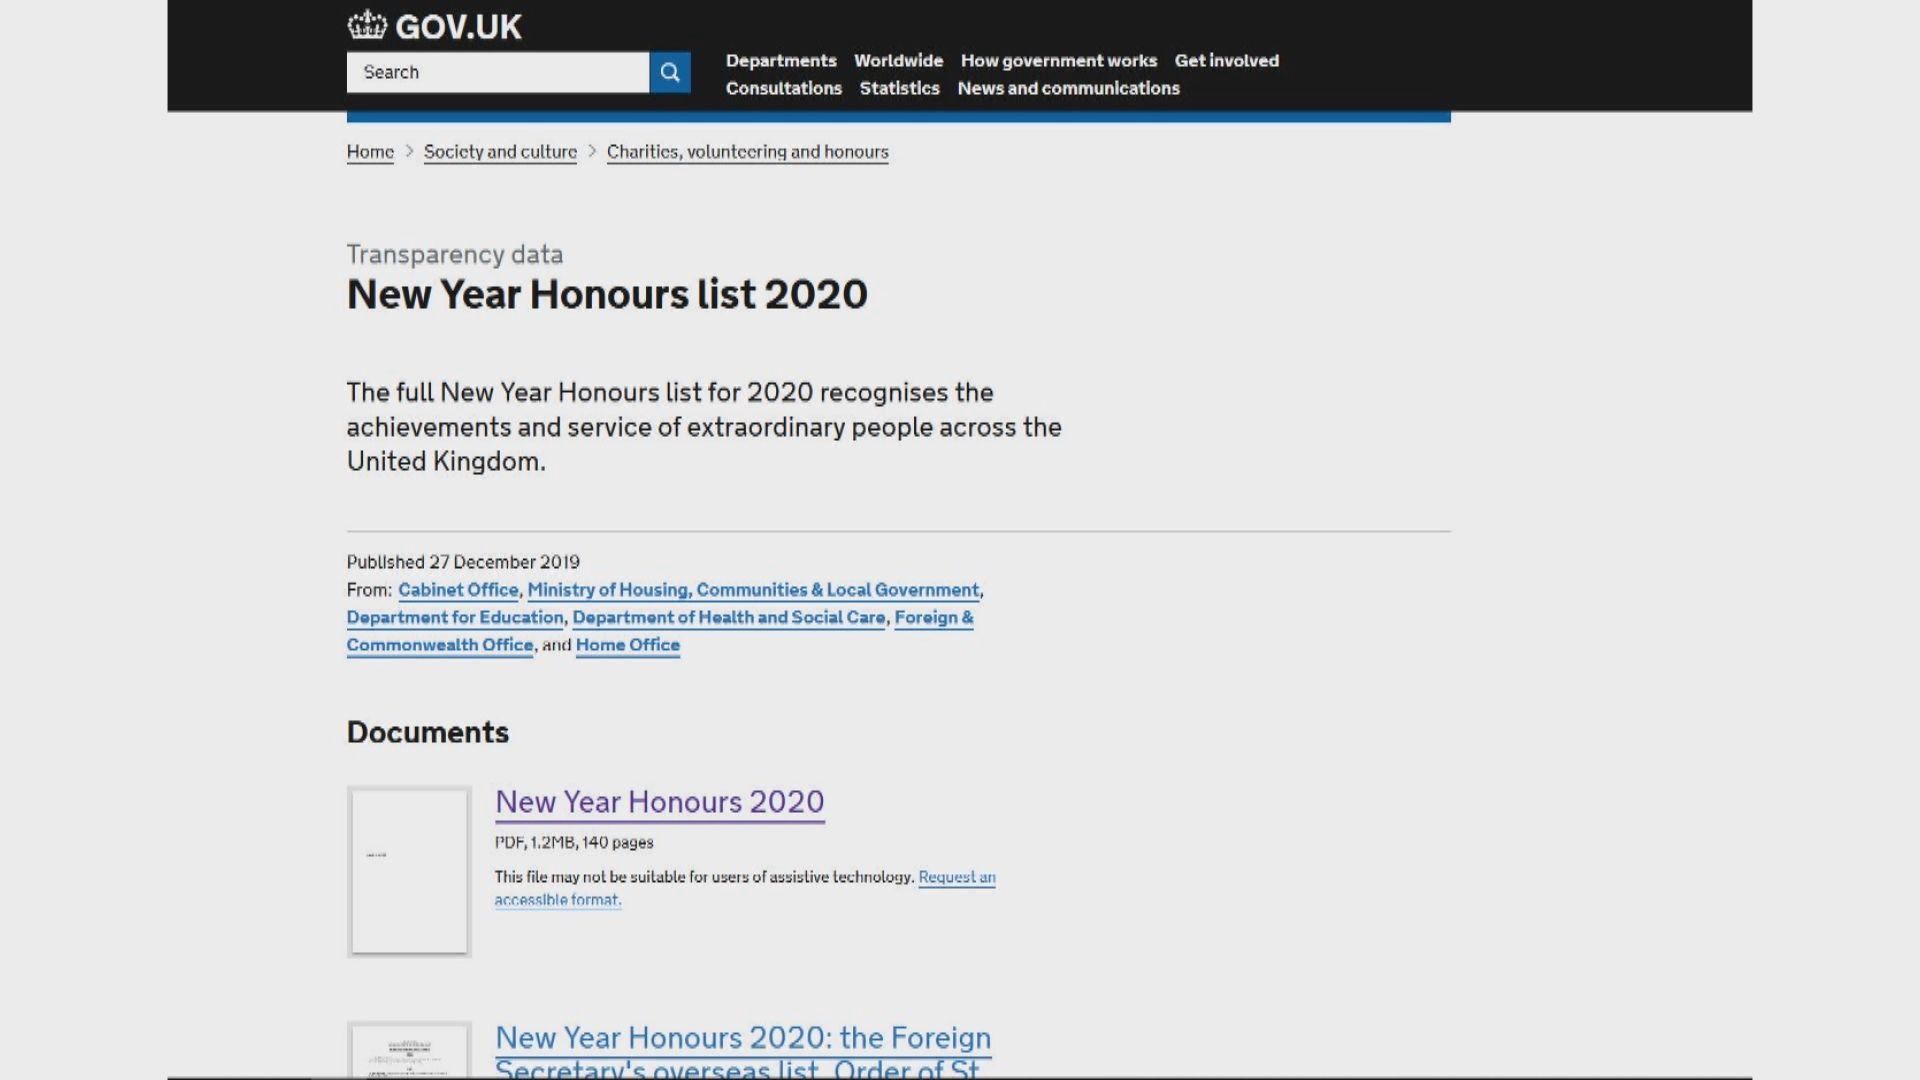
Task: Click the Home breadcrumb link
Action: click(370, 152)
